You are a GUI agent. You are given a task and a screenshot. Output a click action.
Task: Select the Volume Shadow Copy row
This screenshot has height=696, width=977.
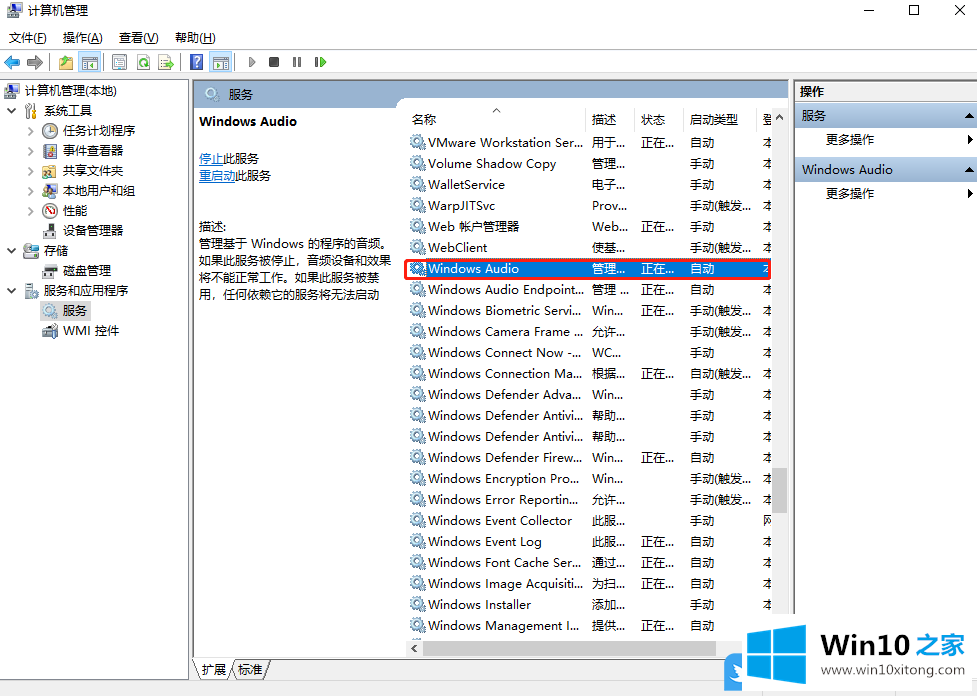[x=589, y=164]
